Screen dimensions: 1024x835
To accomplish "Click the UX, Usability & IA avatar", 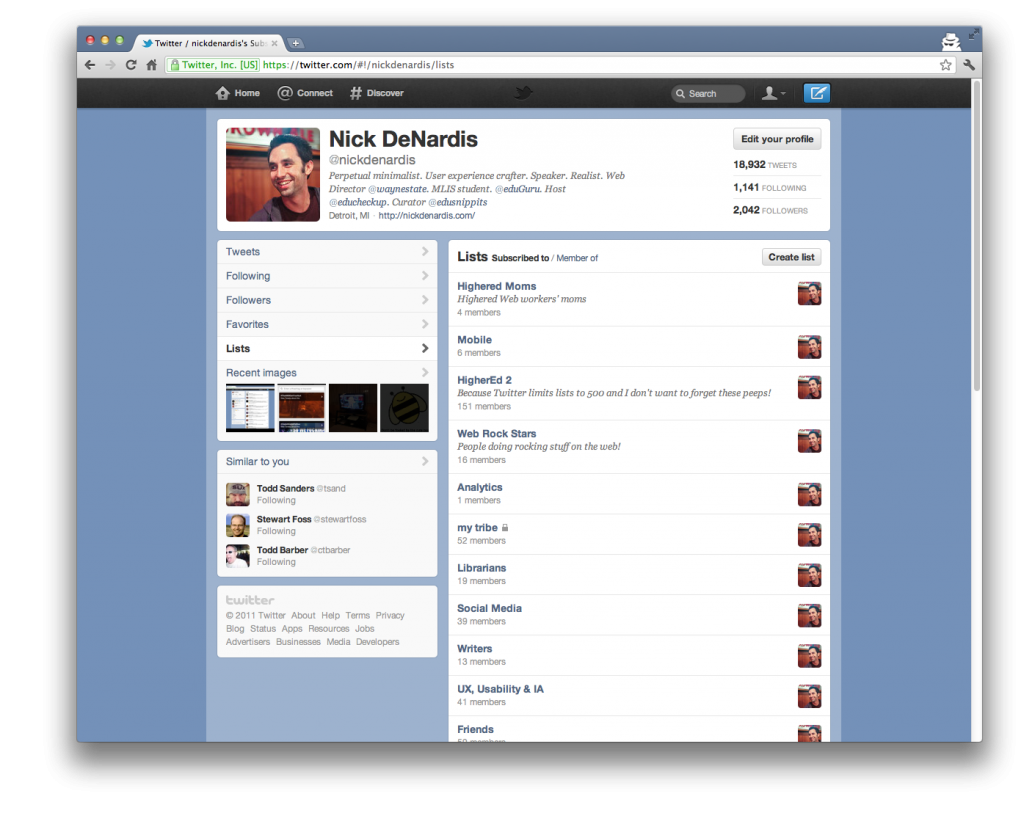I will click(809, 697).
